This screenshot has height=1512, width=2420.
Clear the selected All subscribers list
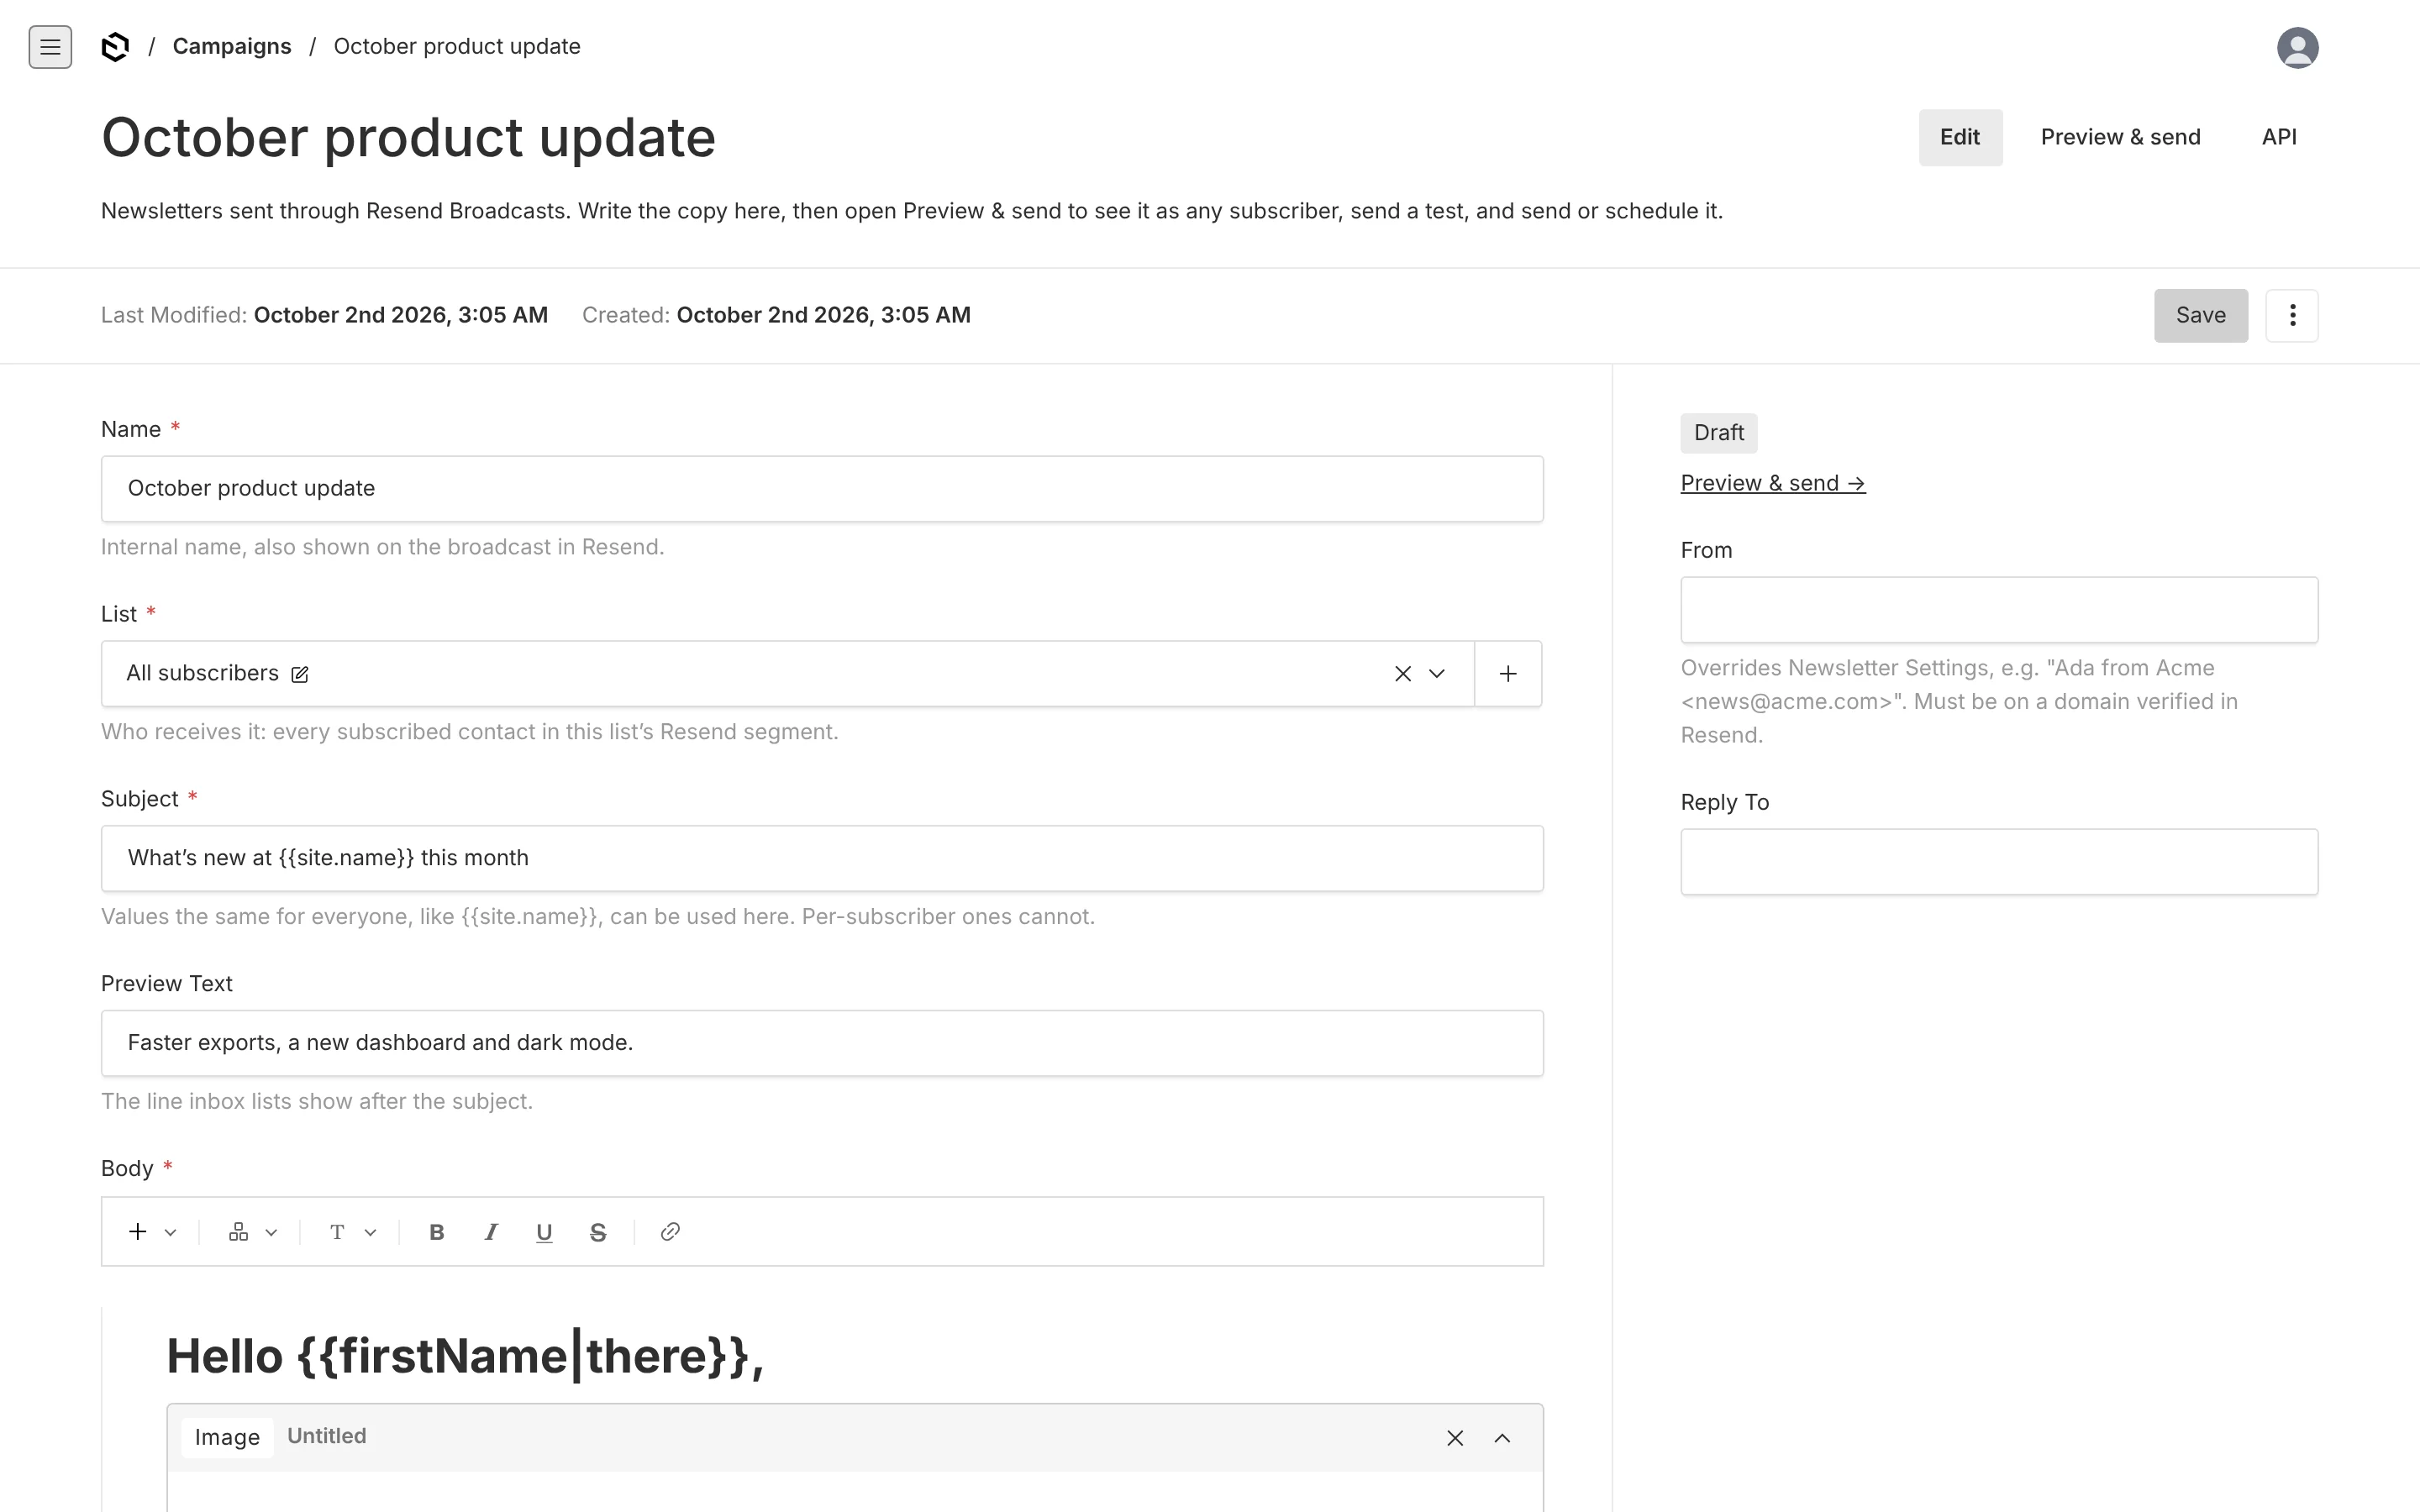pyautogui.click(x=1402, y=674)
